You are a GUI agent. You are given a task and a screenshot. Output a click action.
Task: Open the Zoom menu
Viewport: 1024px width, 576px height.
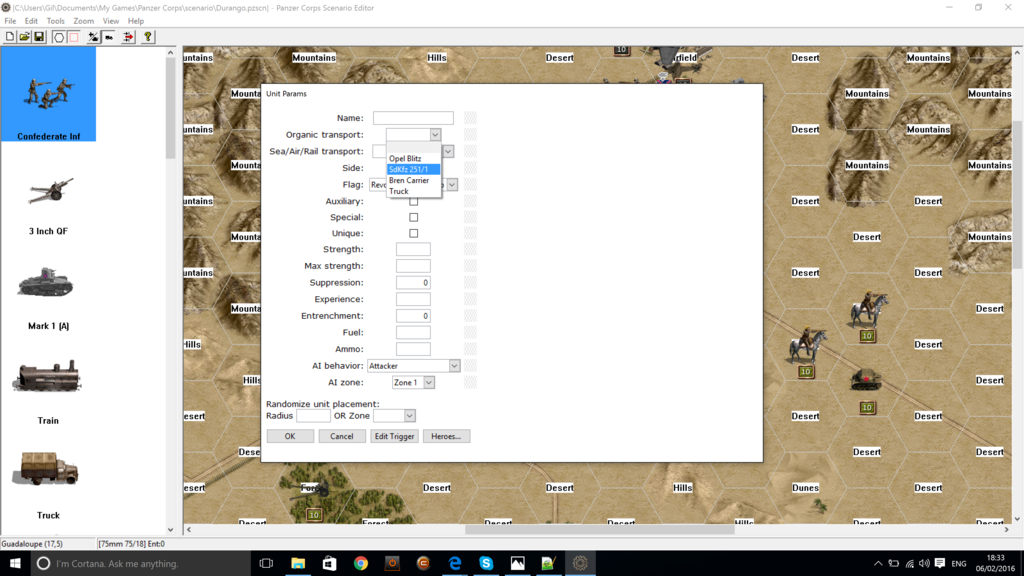[x=84, y=21]
